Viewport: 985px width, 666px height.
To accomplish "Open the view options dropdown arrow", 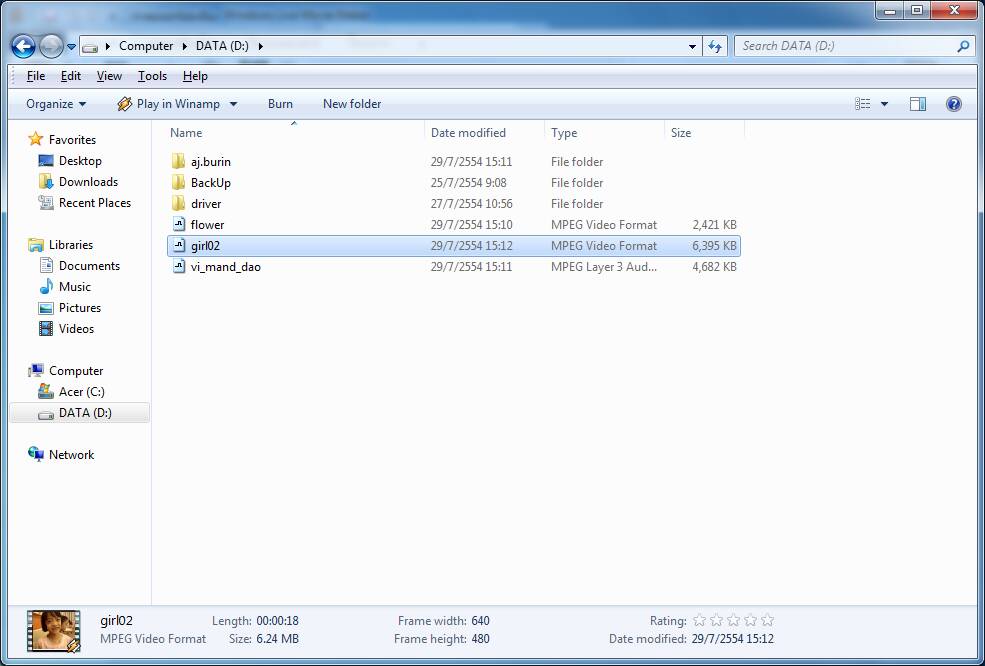I will tap(884, 104).
